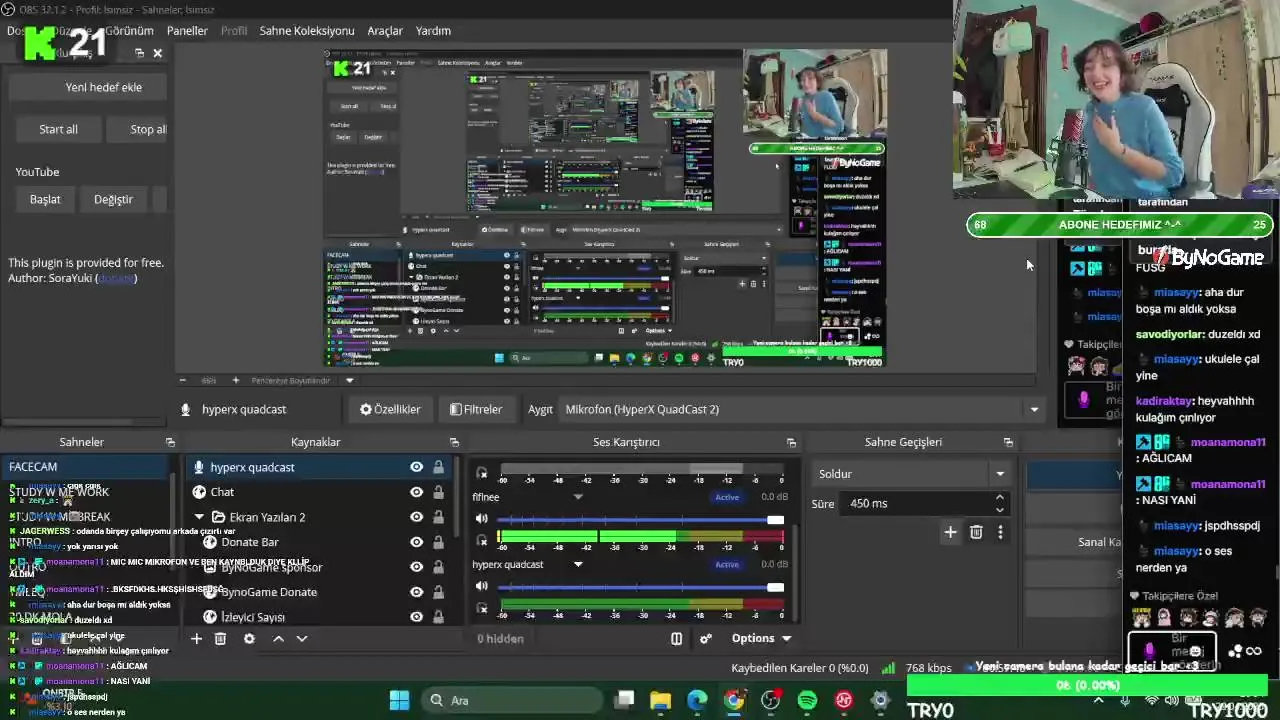Click YouTube Başlat button

(x=45, y=199)
